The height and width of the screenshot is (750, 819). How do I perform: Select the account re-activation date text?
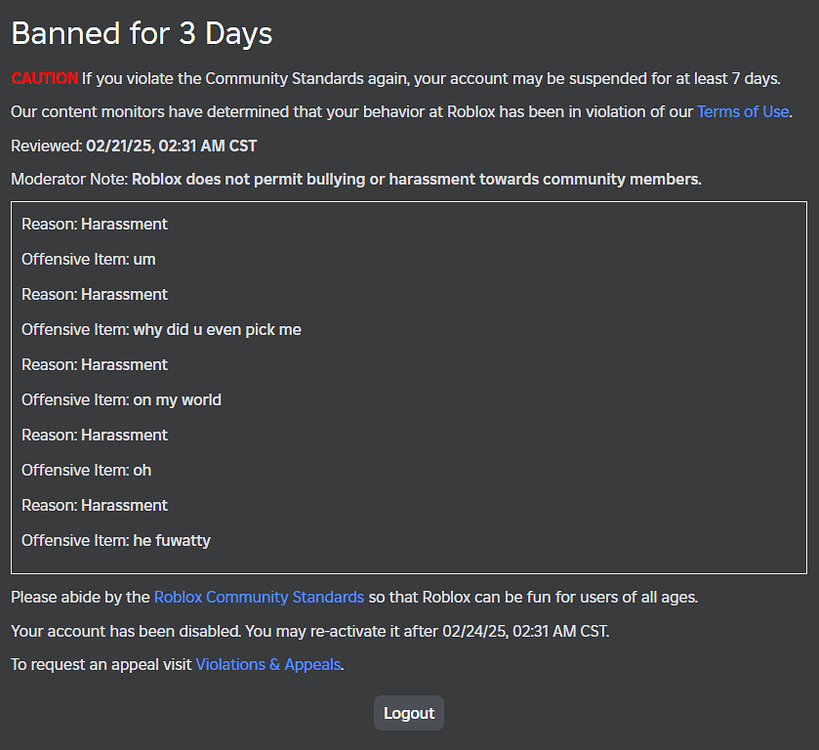pyautogui.click(x=308, y=630)
